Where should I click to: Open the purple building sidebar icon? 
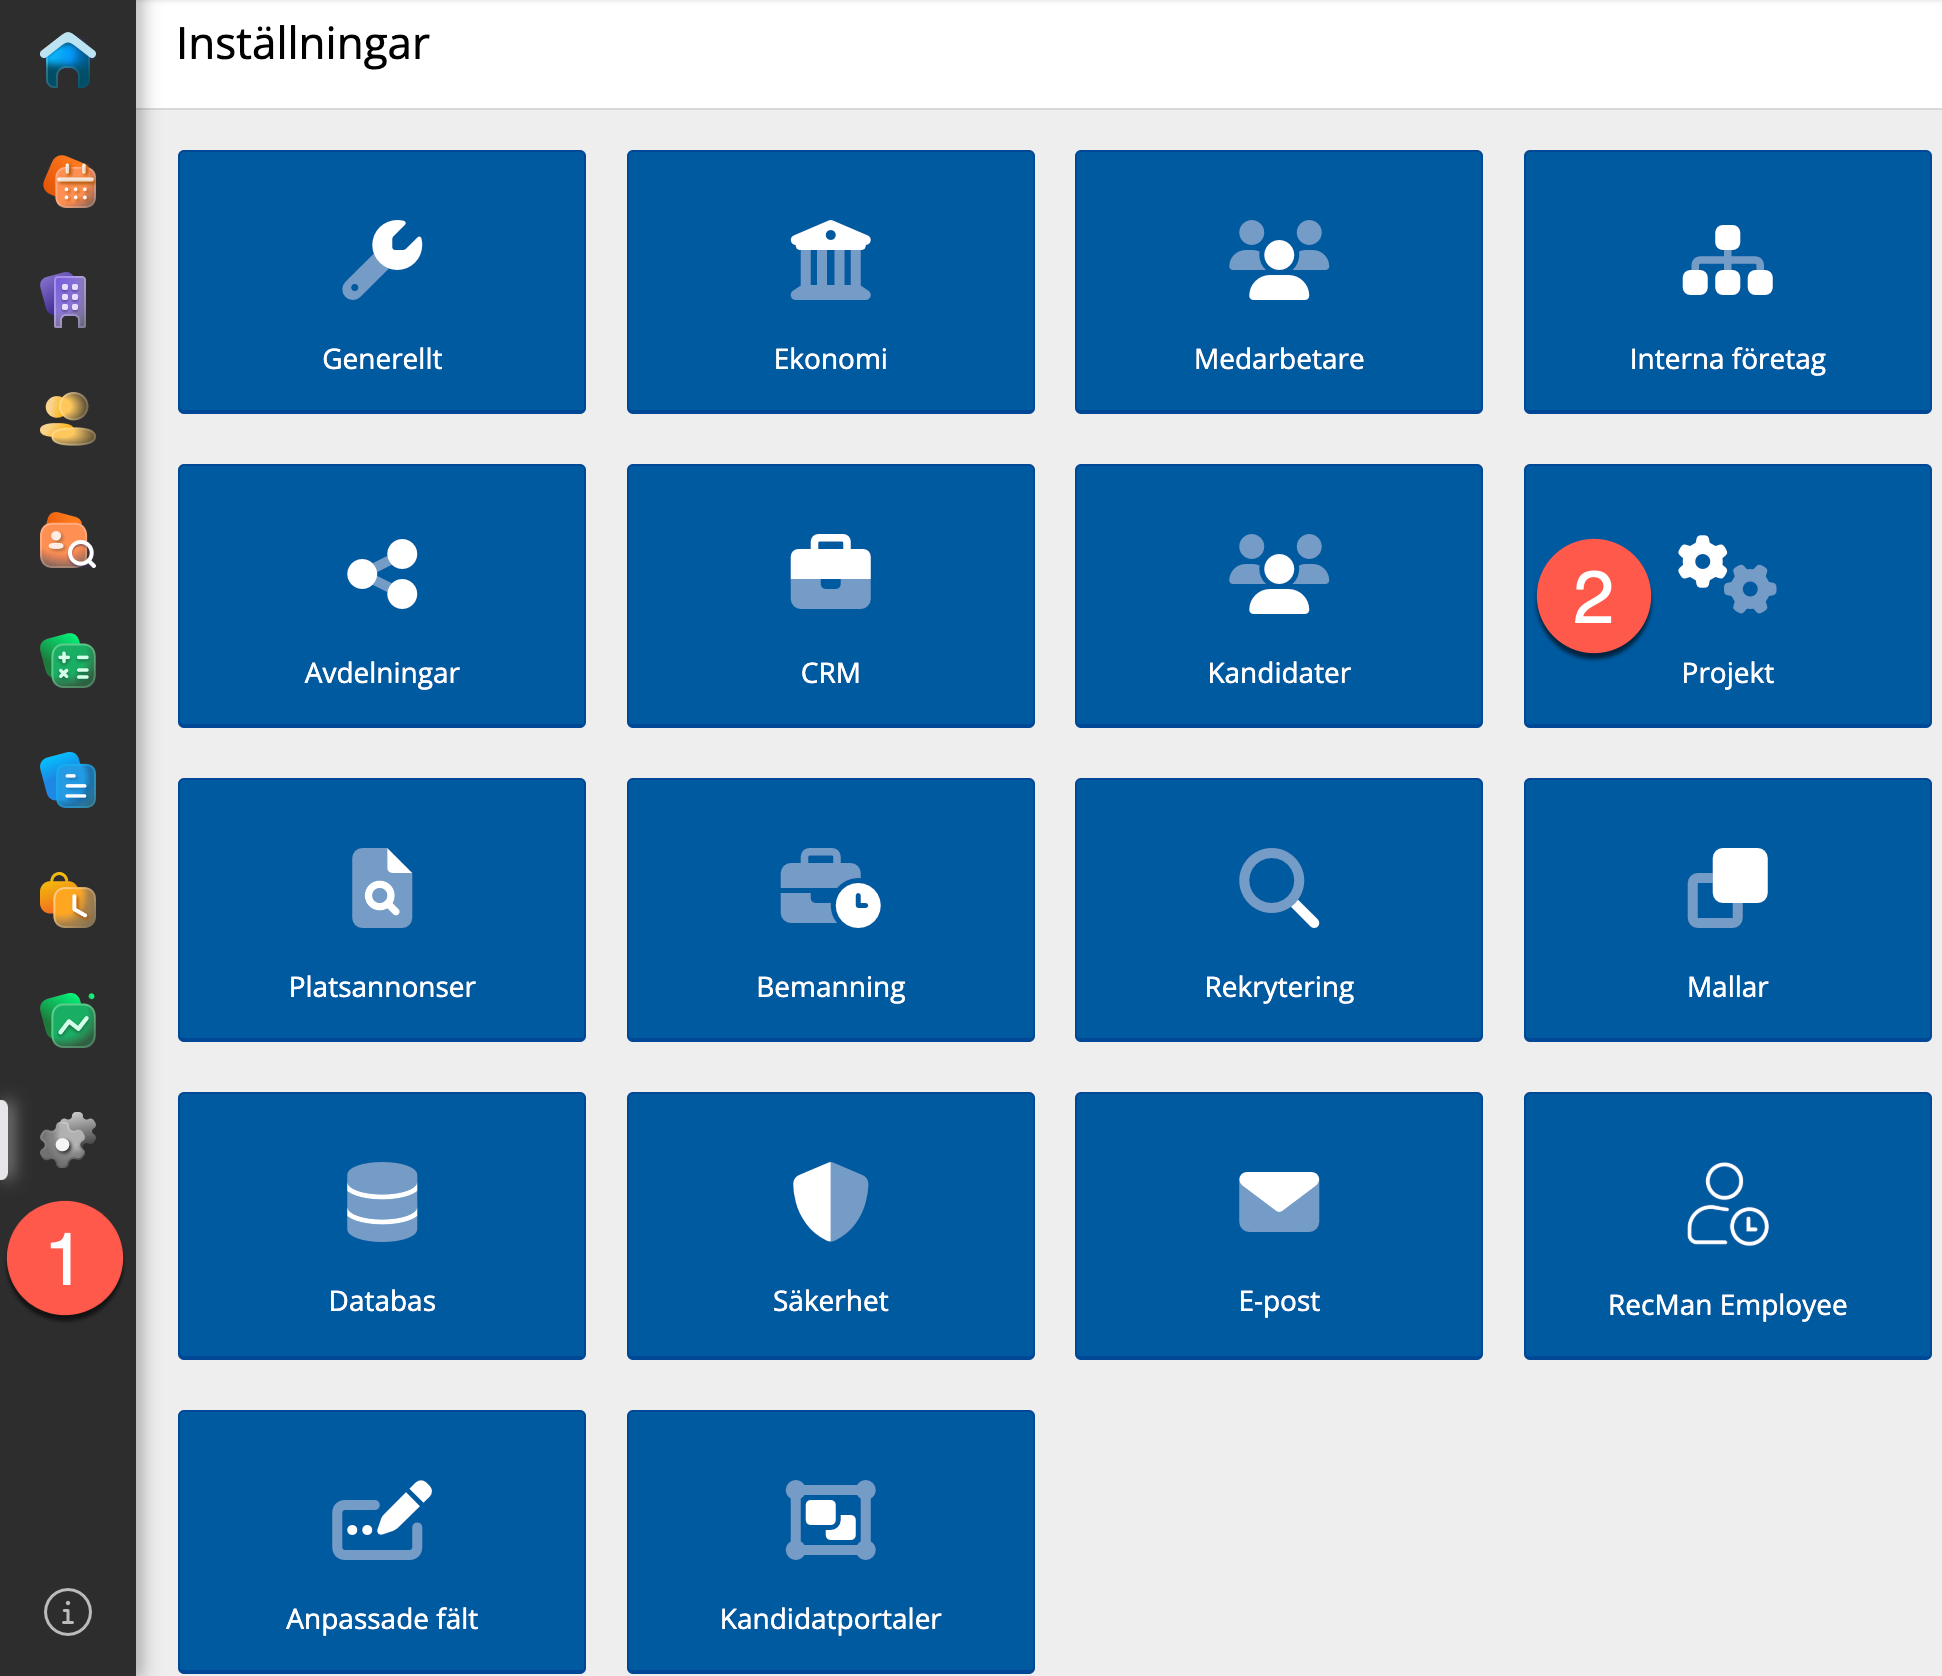click(x=68, y=300)
